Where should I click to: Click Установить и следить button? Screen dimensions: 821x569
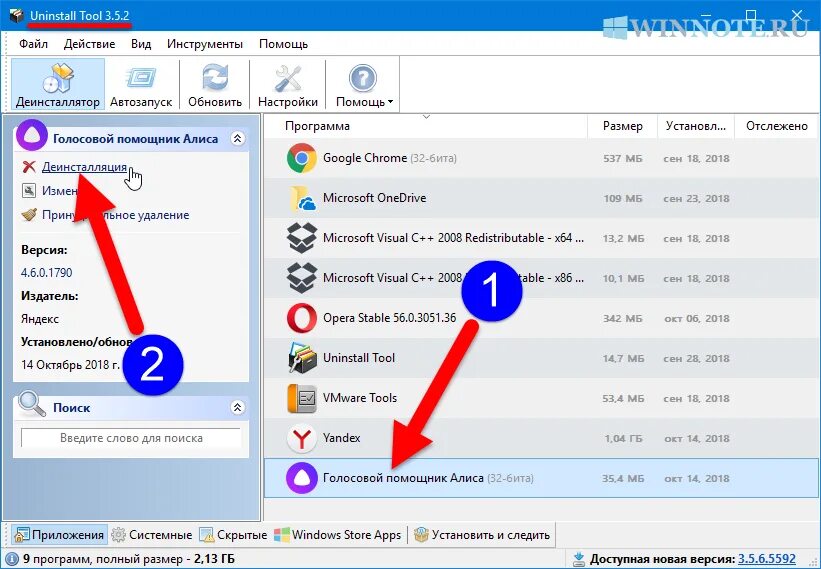tap(482, 534)
